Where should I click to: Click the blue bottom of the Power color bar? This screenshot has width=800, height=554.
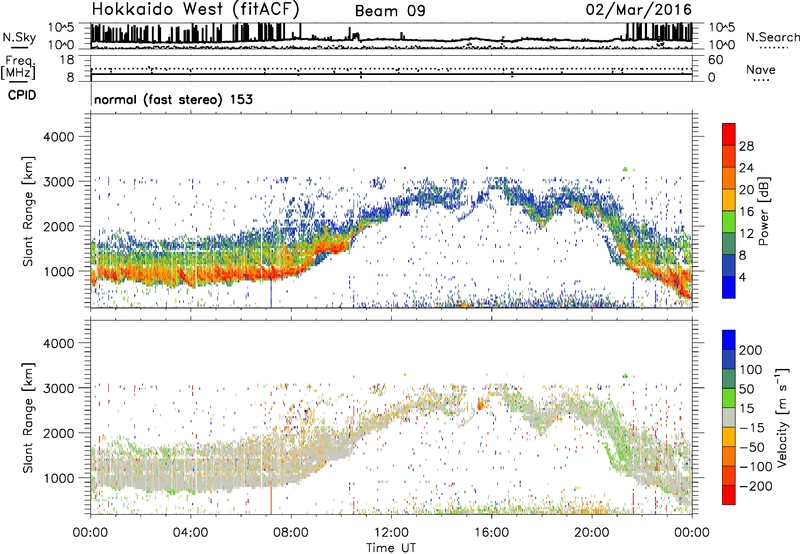pos(729,287)
